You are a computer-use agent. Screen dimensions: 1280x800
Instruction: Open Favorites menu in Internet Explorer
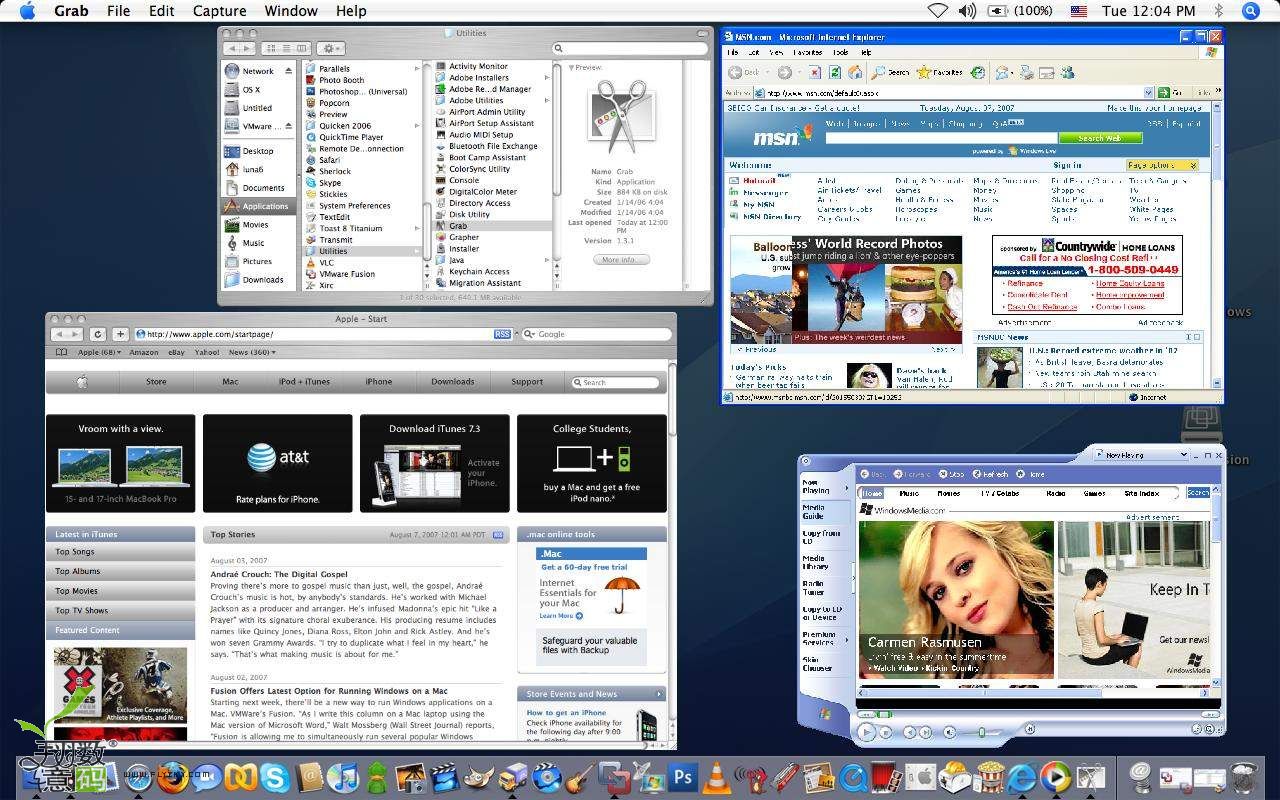point(808,52)
